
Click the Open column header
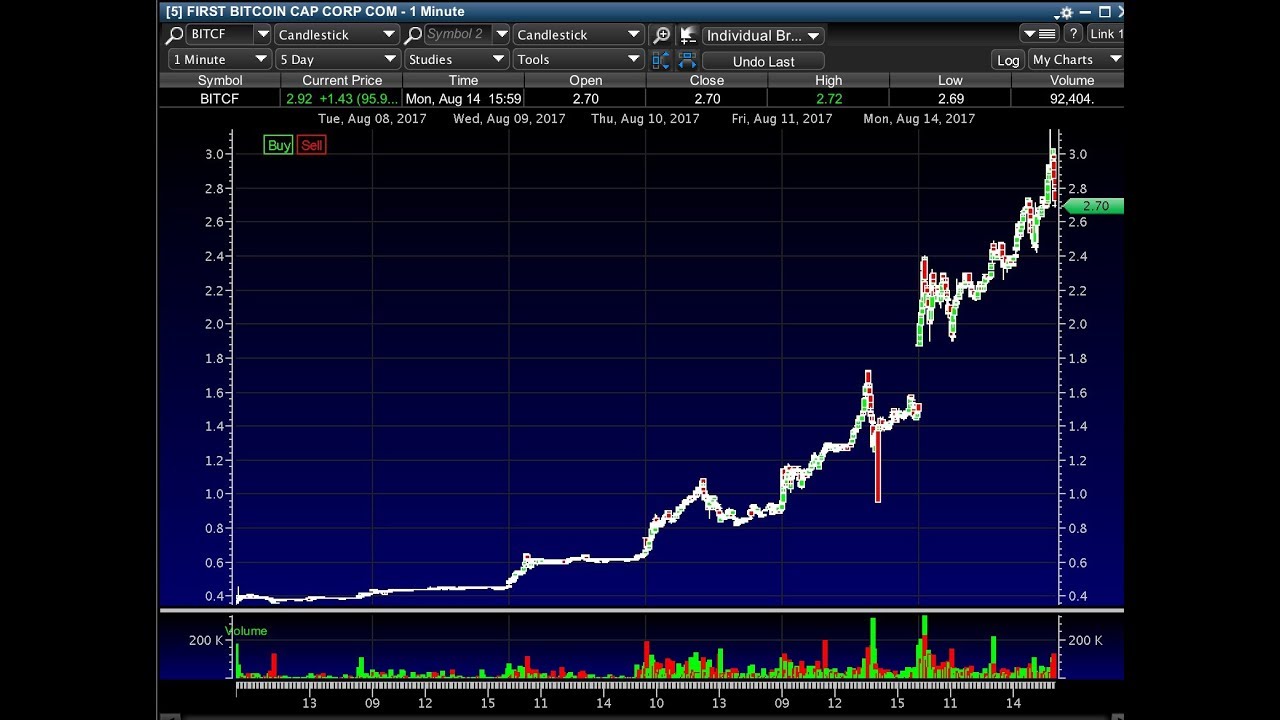585,80
